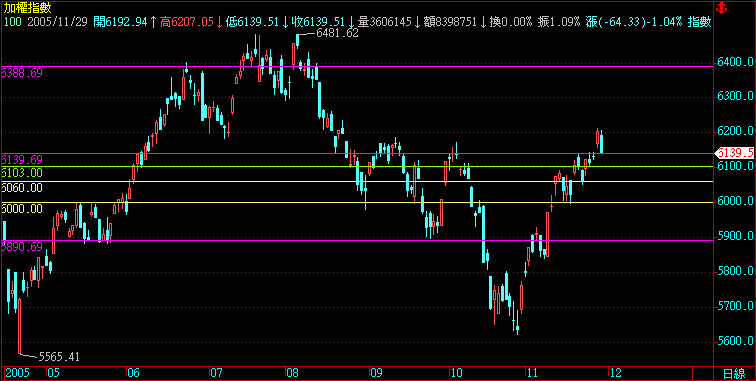This screenshot has height=381, width=756.
Task: Click the closing price 收6139.51
Action: (x=319, y=22)
